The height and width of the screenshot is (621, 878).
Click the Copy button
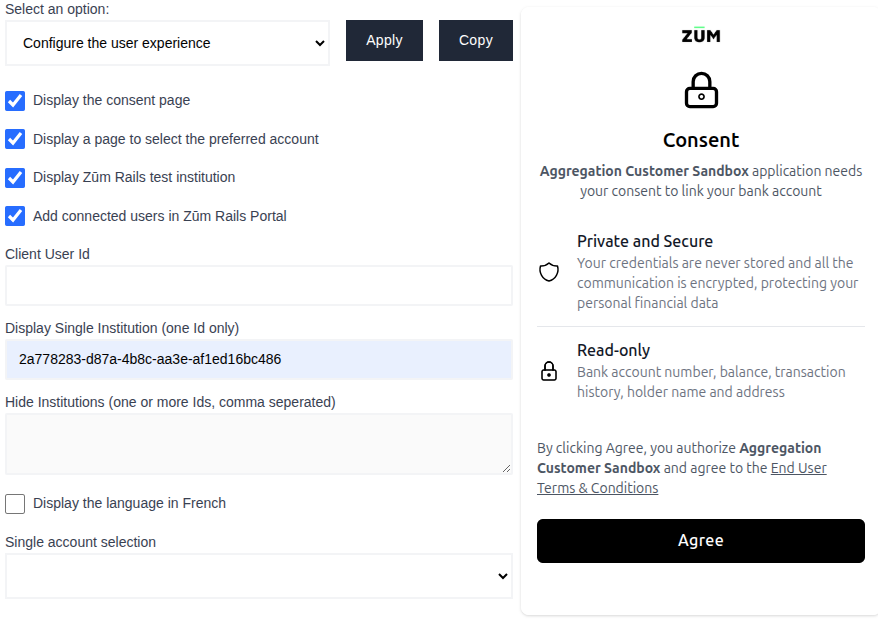click(x=475, y=40)
